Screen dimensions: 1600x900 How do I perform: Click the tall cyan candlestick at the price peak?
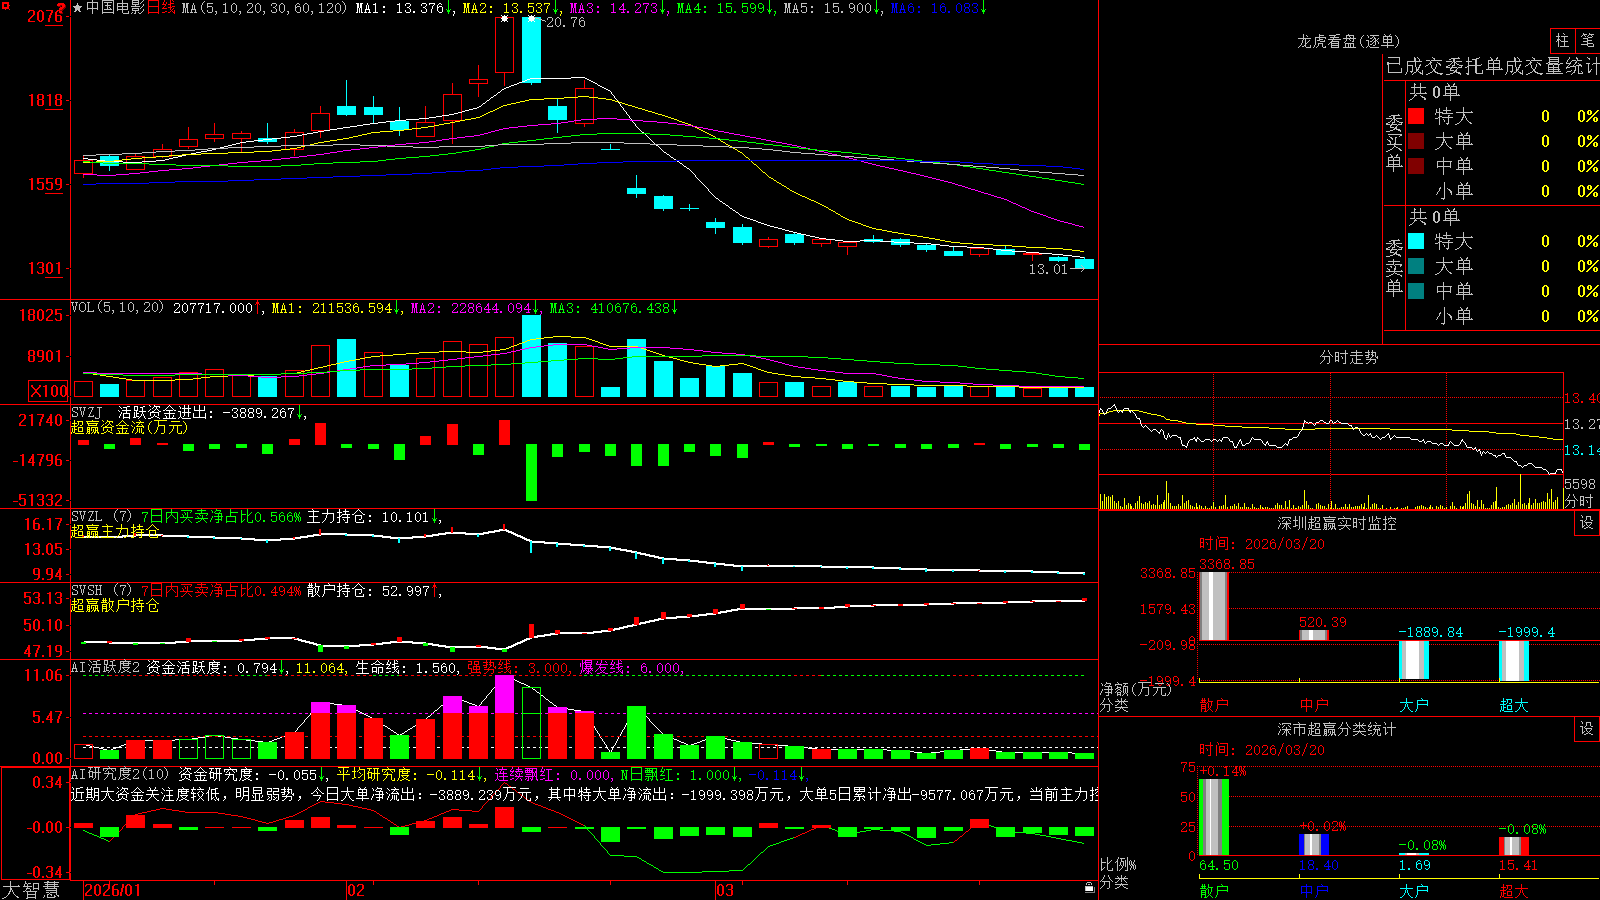coord(531,50)
